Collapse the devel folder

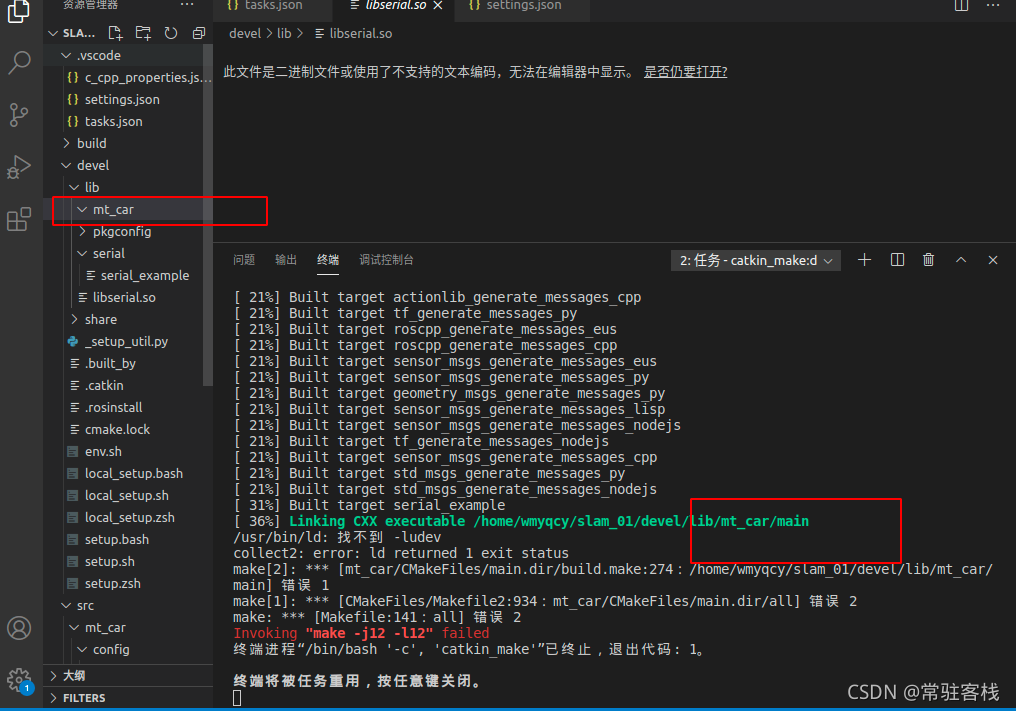click(128, 165)
